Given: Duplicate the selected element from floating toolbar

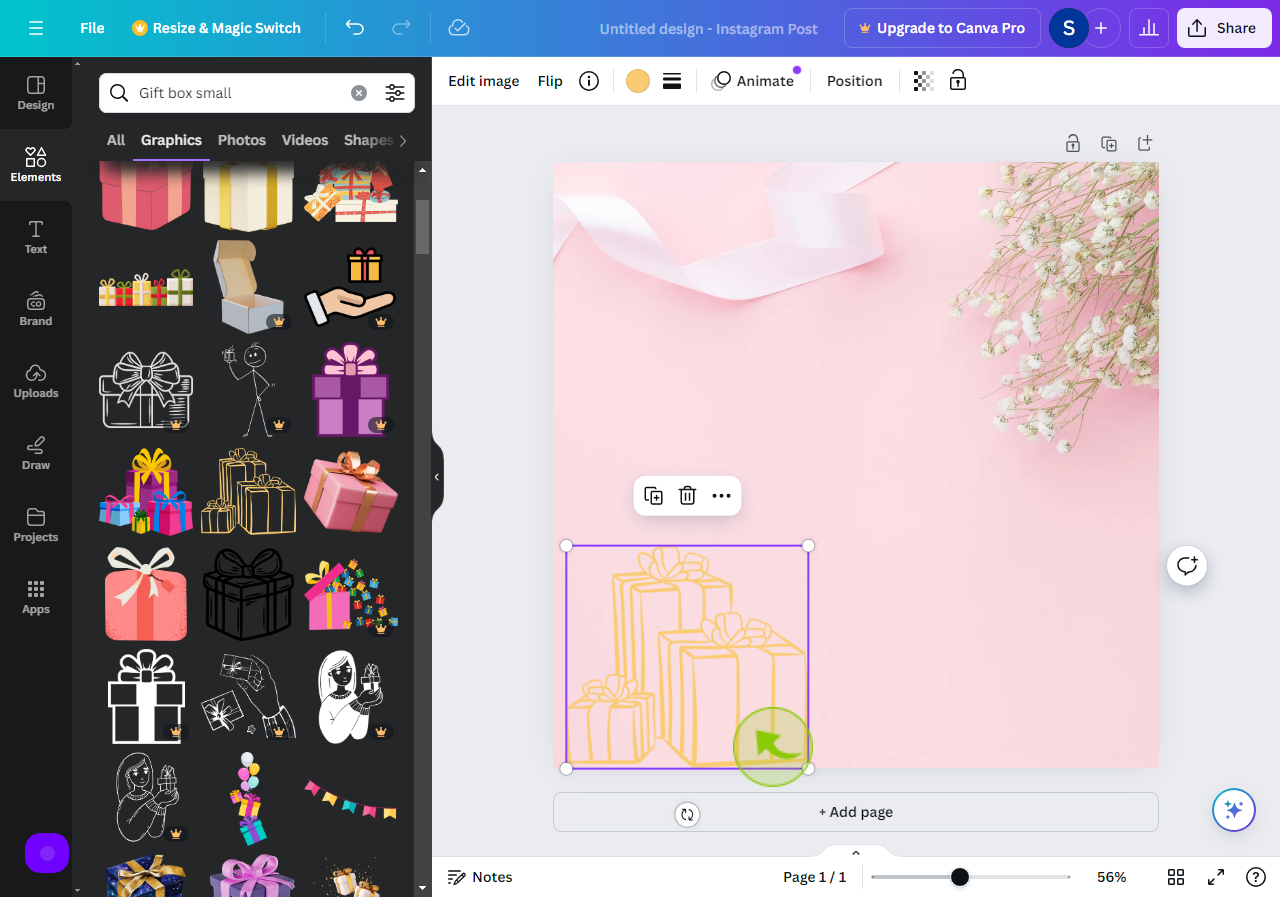Looking at the screenshot, I should click(654, 496).
